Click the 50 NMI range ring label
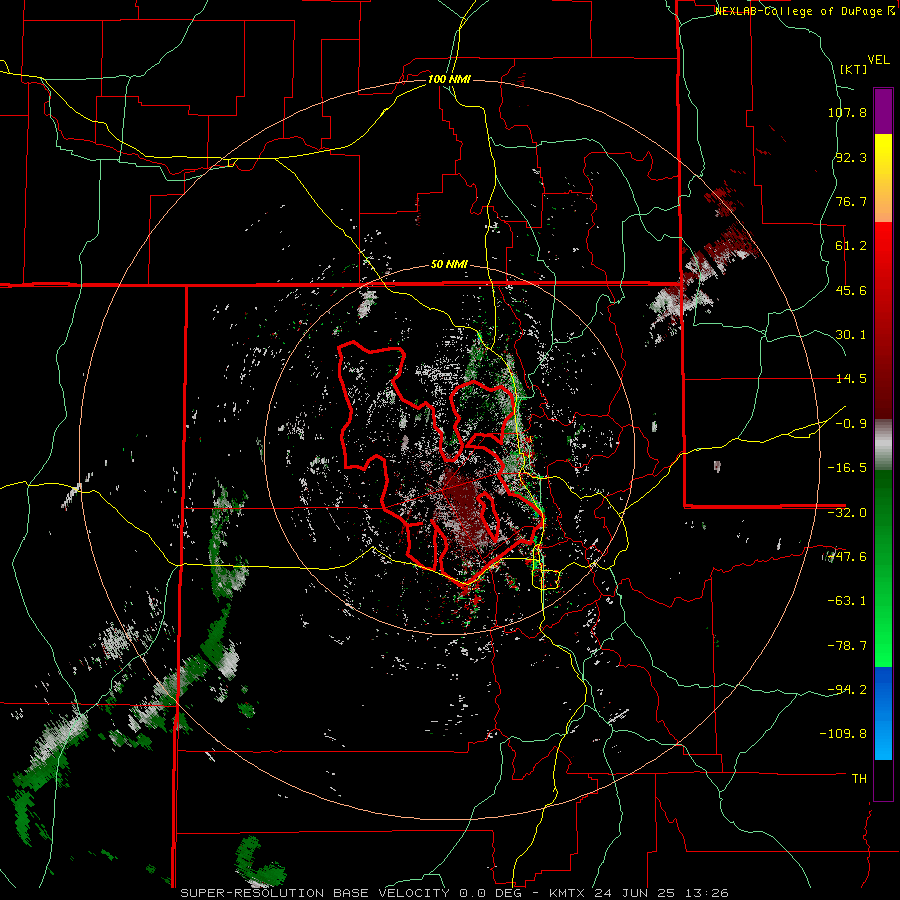The height and width of the screenshot is (900, 900). (x=449, y=265)
